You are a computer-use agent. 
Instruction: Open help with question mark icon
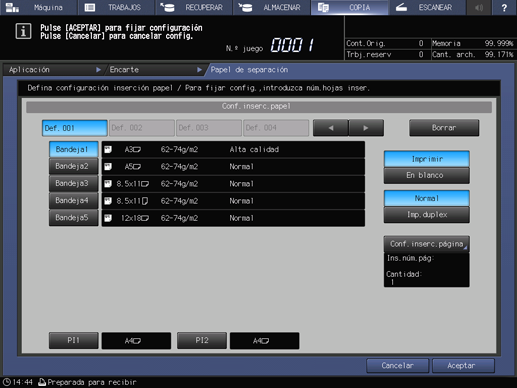tap(504, 7)
